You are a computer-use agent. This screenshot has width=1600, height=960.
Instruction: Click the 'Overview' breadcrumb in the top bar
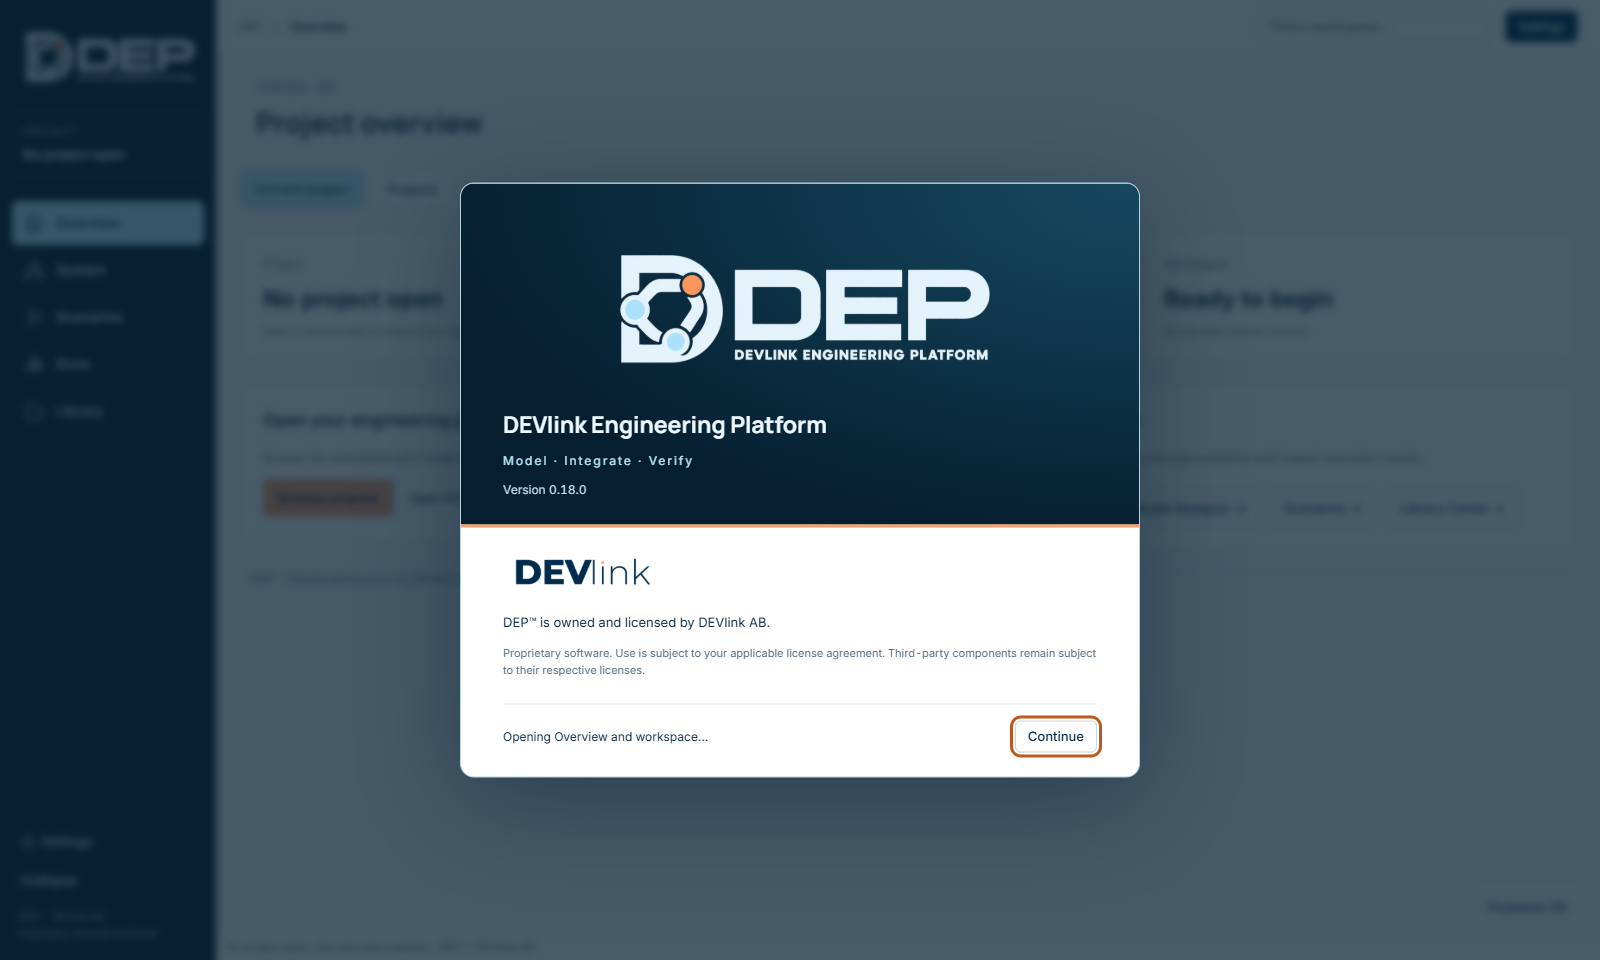[x=318, y=26]
